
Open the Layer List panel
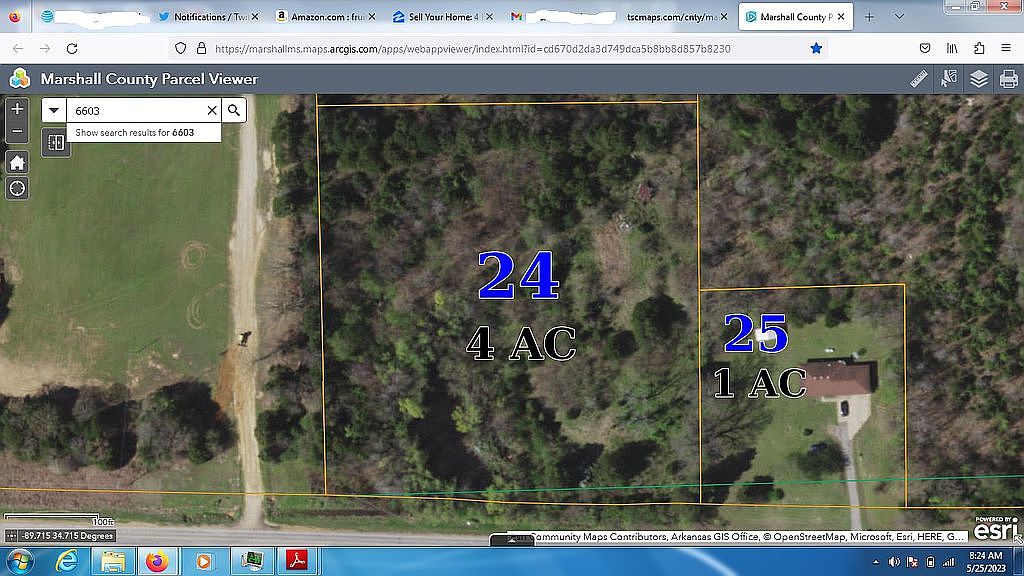[x=978, y=79]
